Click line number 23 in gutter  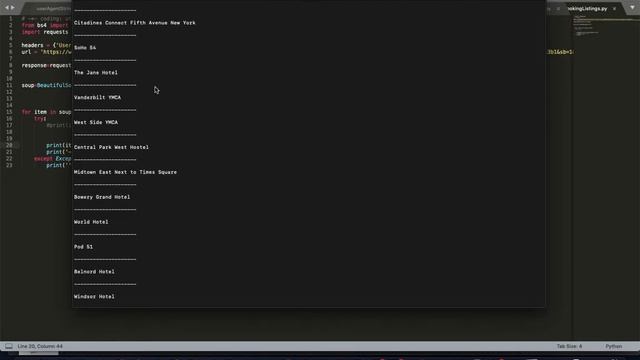[x=9, y=165]
